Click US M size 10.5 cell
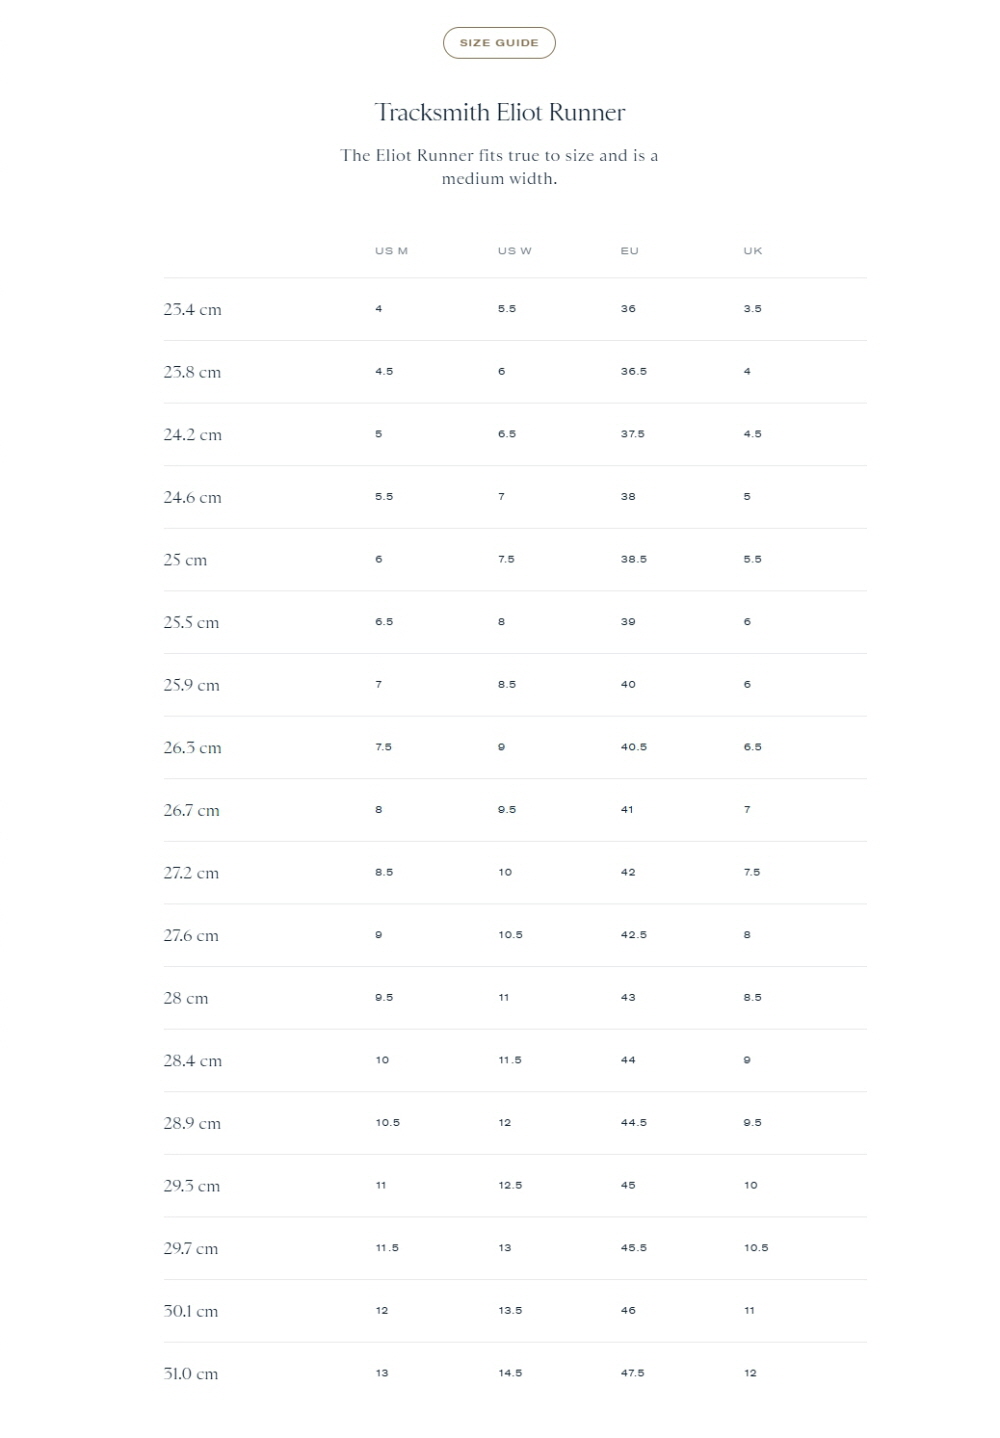Viewport: 1000px width, 1438px height. pos(387,1123)
